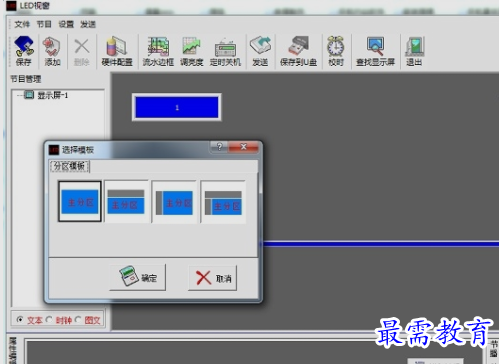Choose template with top and left bars
499x364 pixels.
coord(223,201)
